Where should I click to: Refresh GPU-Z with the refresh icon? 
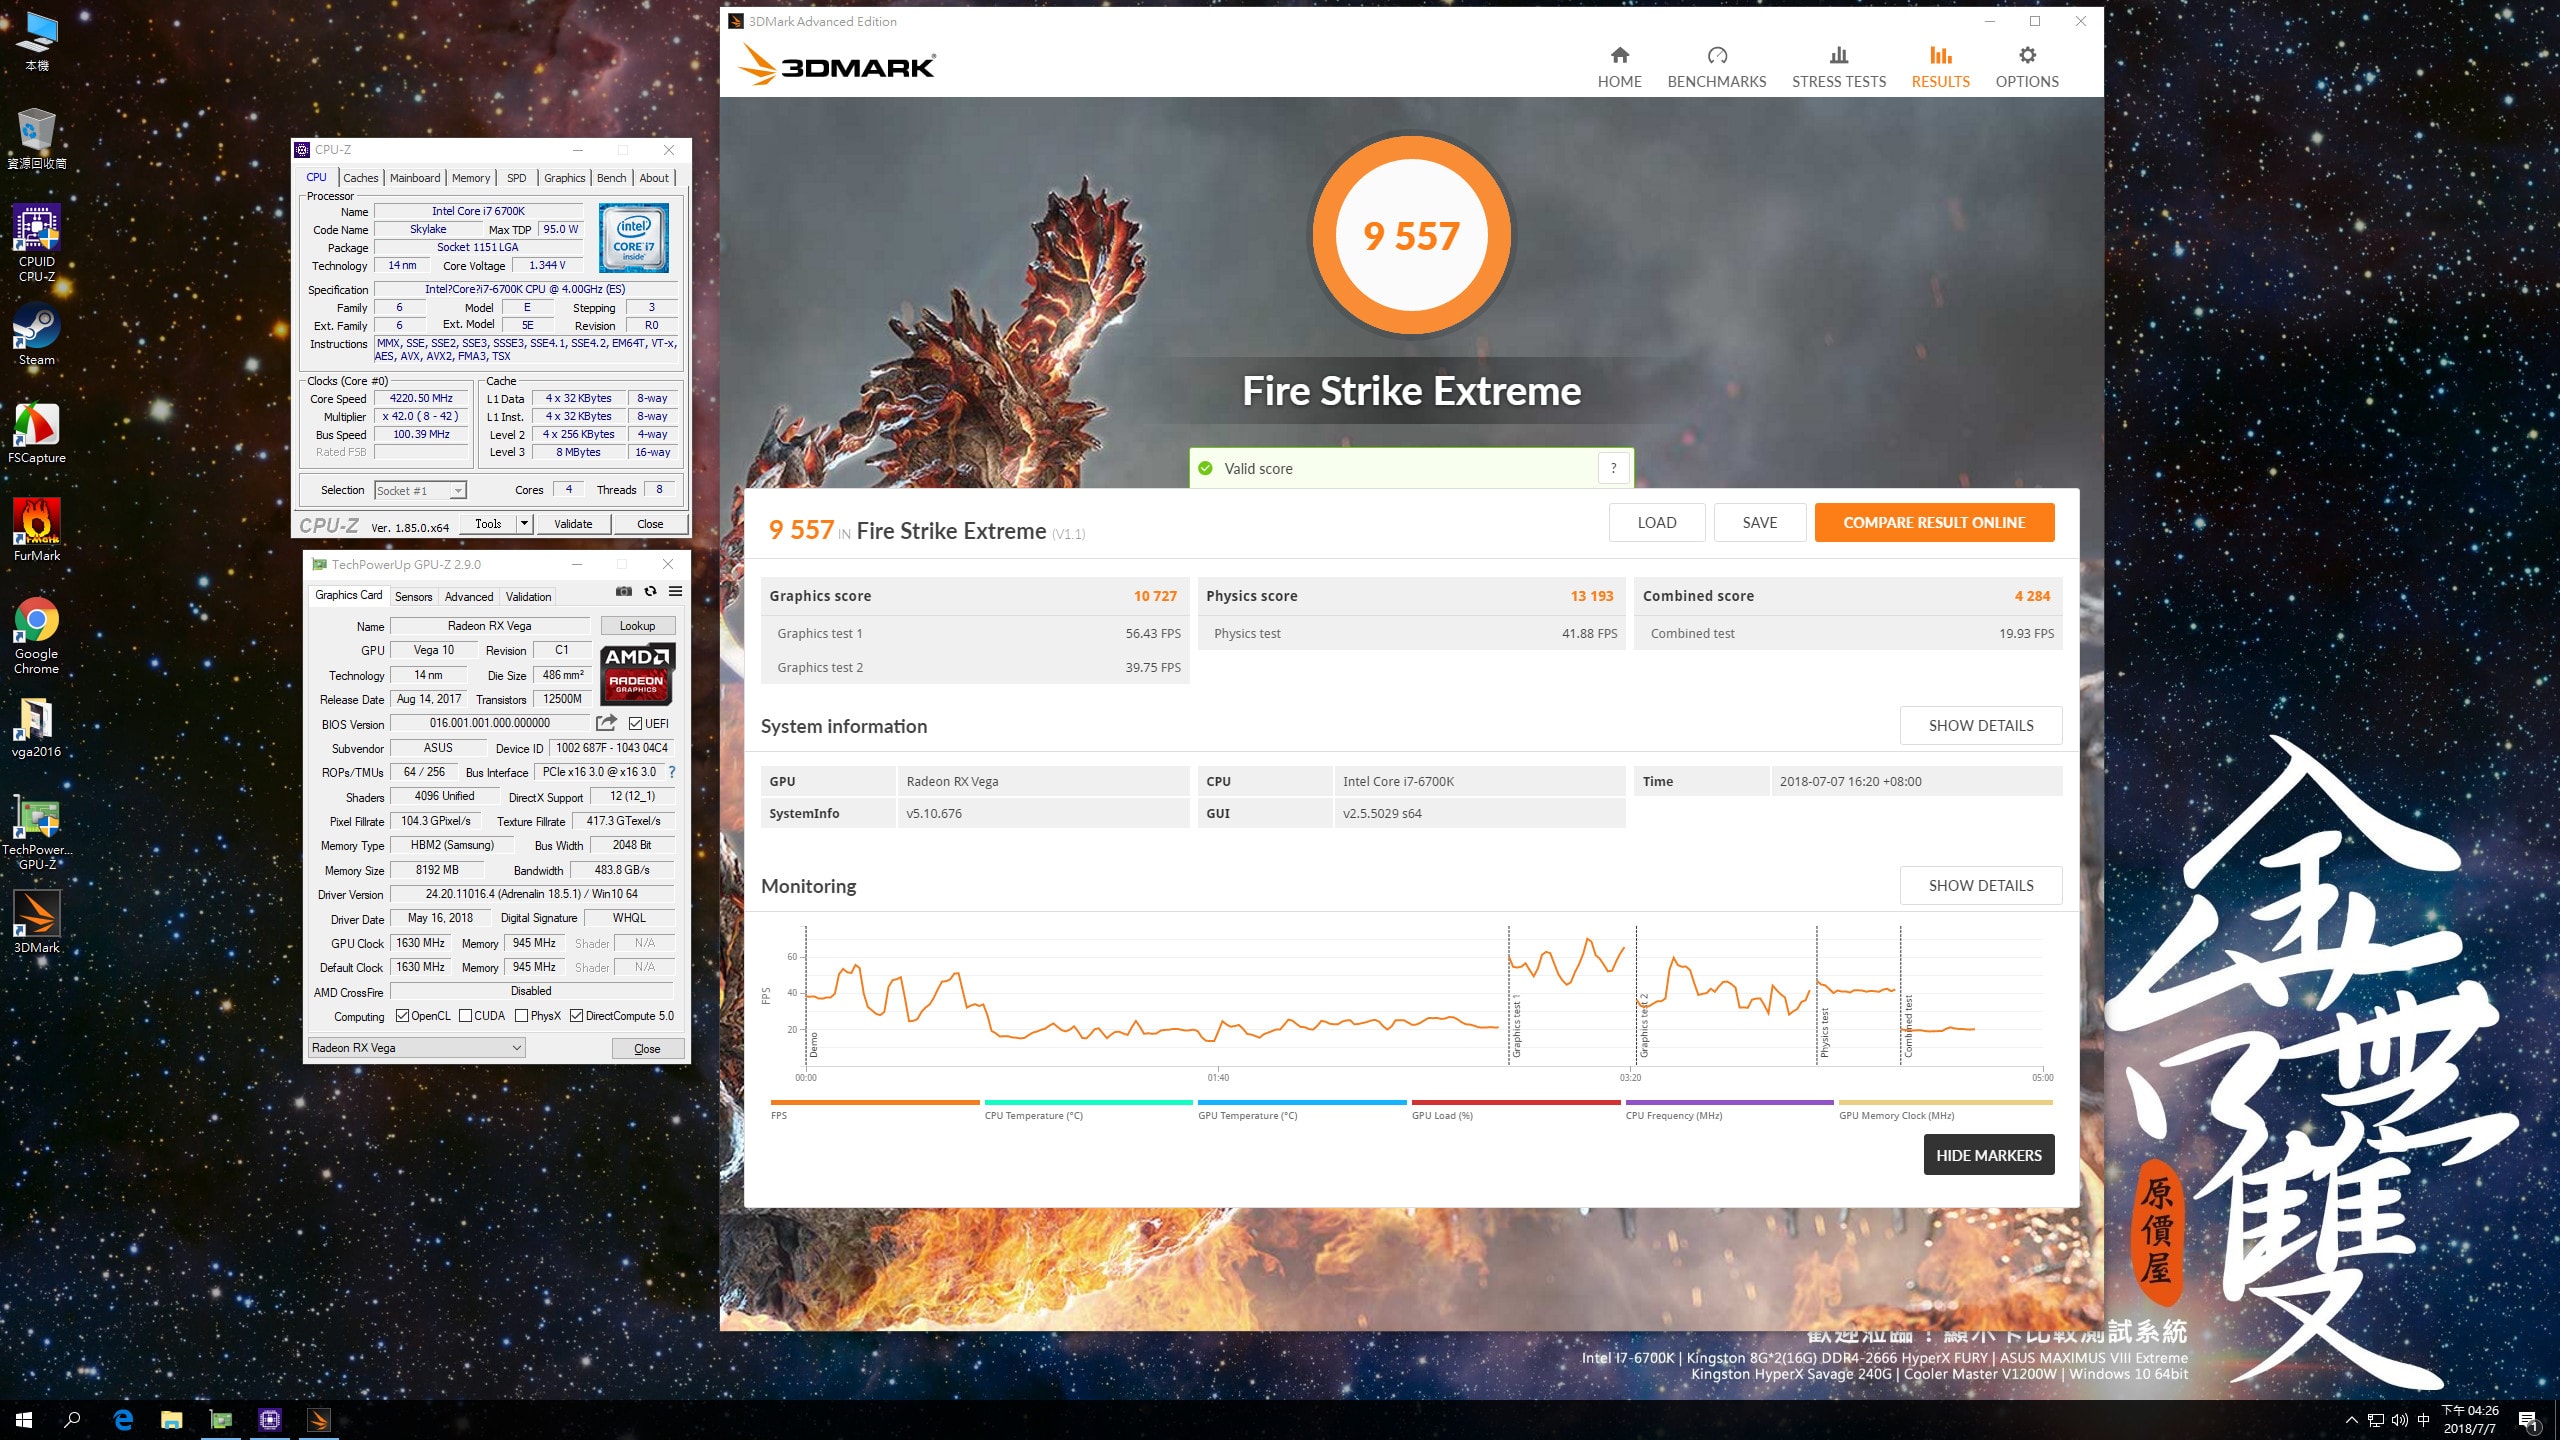tap(650, 591)
